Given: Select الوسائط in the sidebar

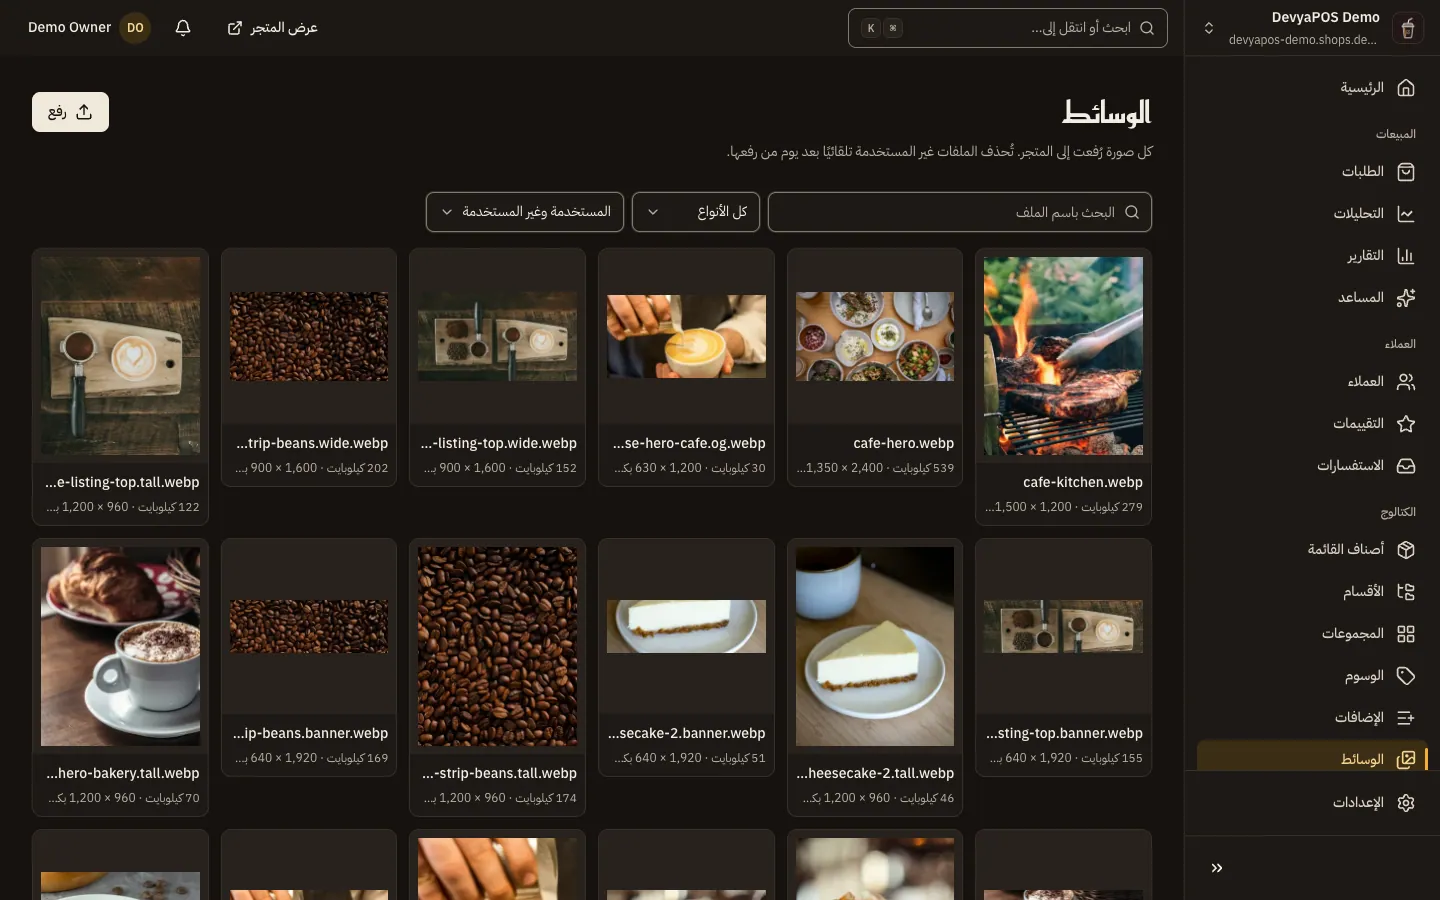Looking at the screenshot, I should coord(1312,757).
